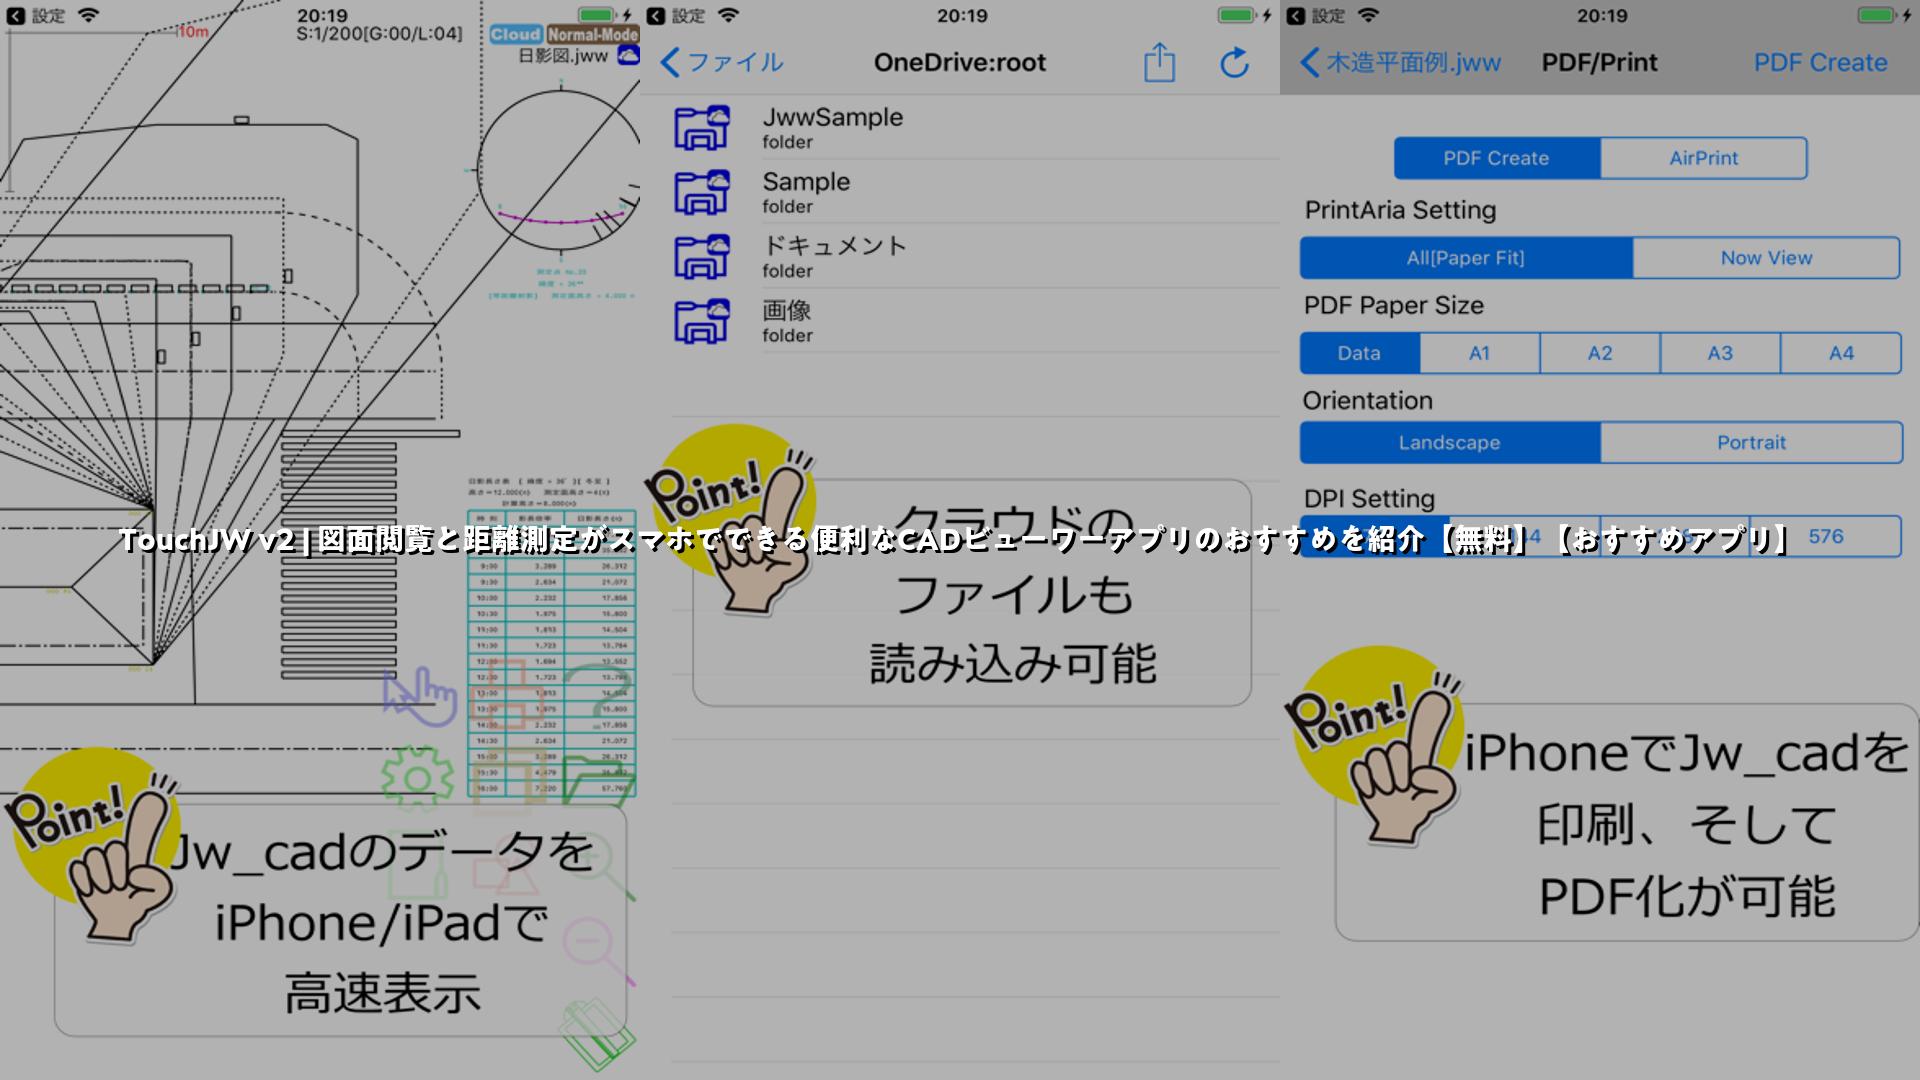Viewport: 1920px width, 1080px height.
Task: Refresh the OneDrive:root file list
Action: [x=1235, y=62]
